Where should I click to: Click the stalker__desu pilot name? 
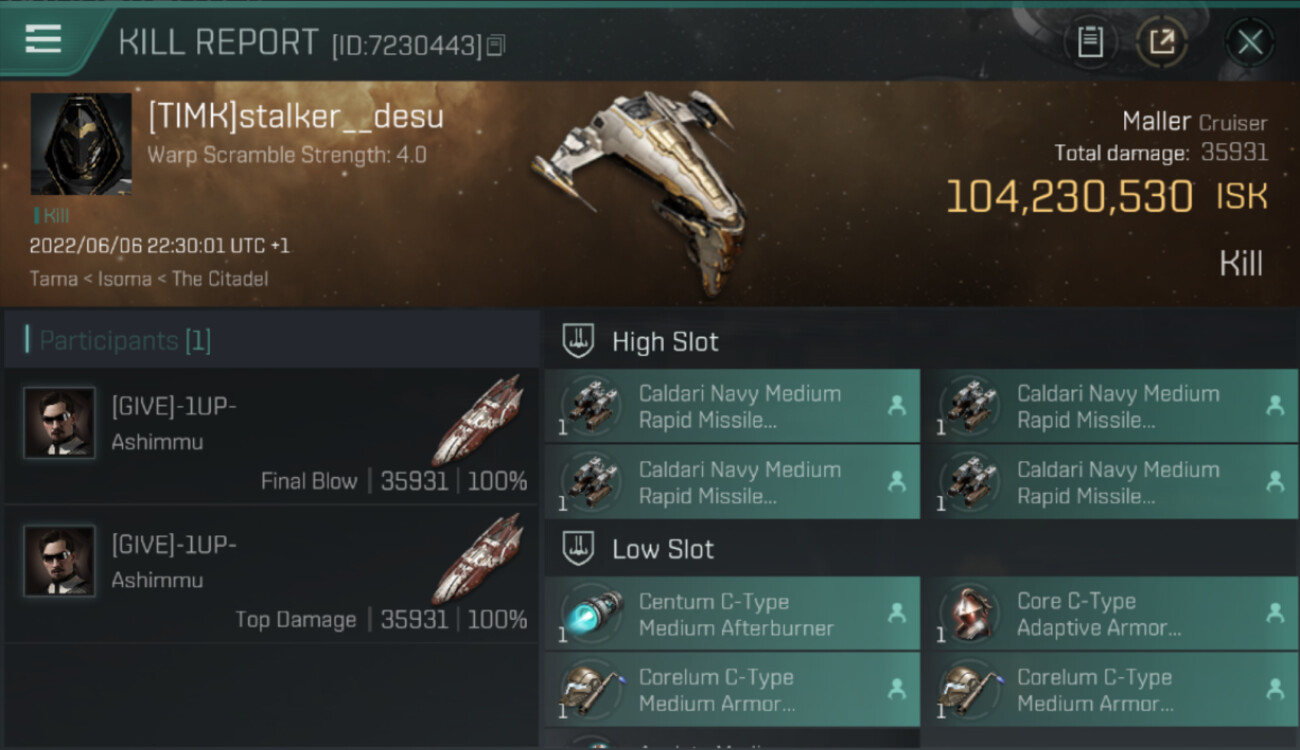point(296,117)
